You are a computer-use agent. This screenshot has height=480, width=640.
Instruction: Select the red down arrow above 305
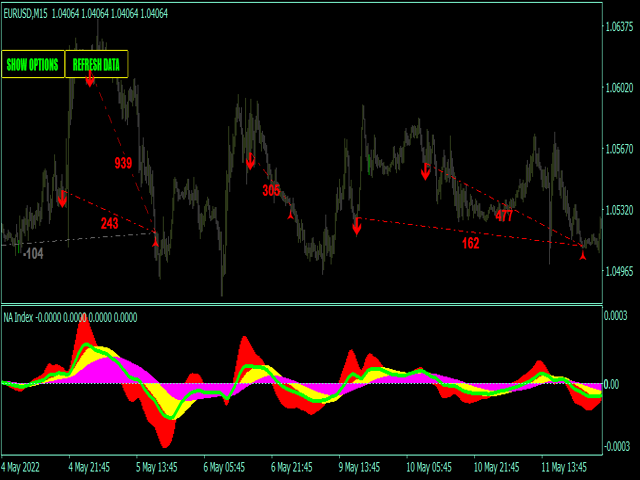tap(251, 162)
